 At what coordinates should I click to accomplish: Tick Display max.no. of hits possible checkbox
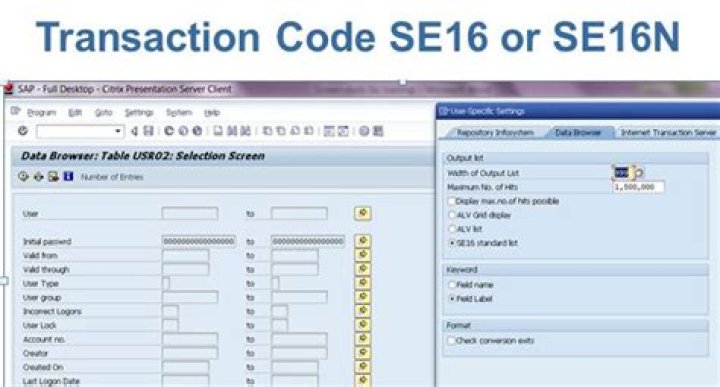point(451,201)
